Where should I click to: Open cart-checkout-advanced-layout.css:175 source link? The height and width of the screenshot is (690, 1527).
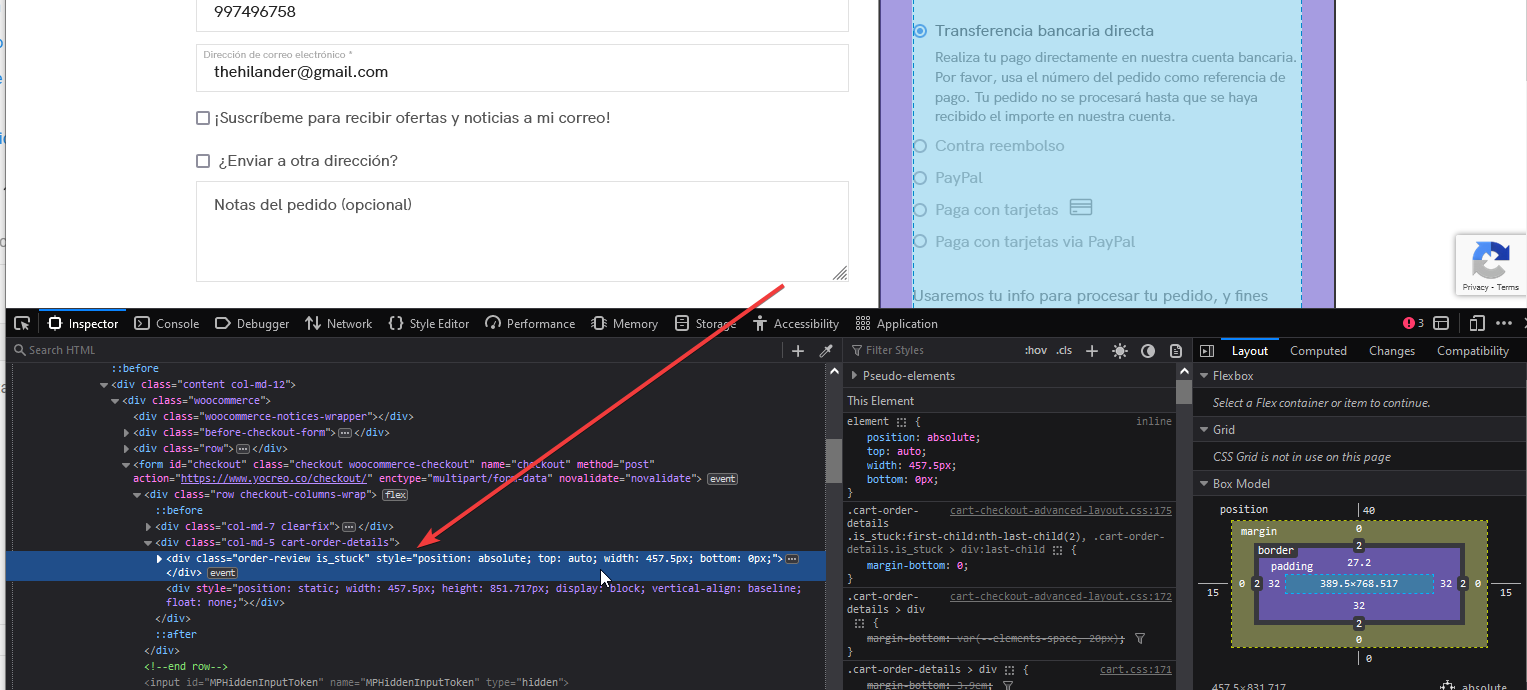[1061, 511]
